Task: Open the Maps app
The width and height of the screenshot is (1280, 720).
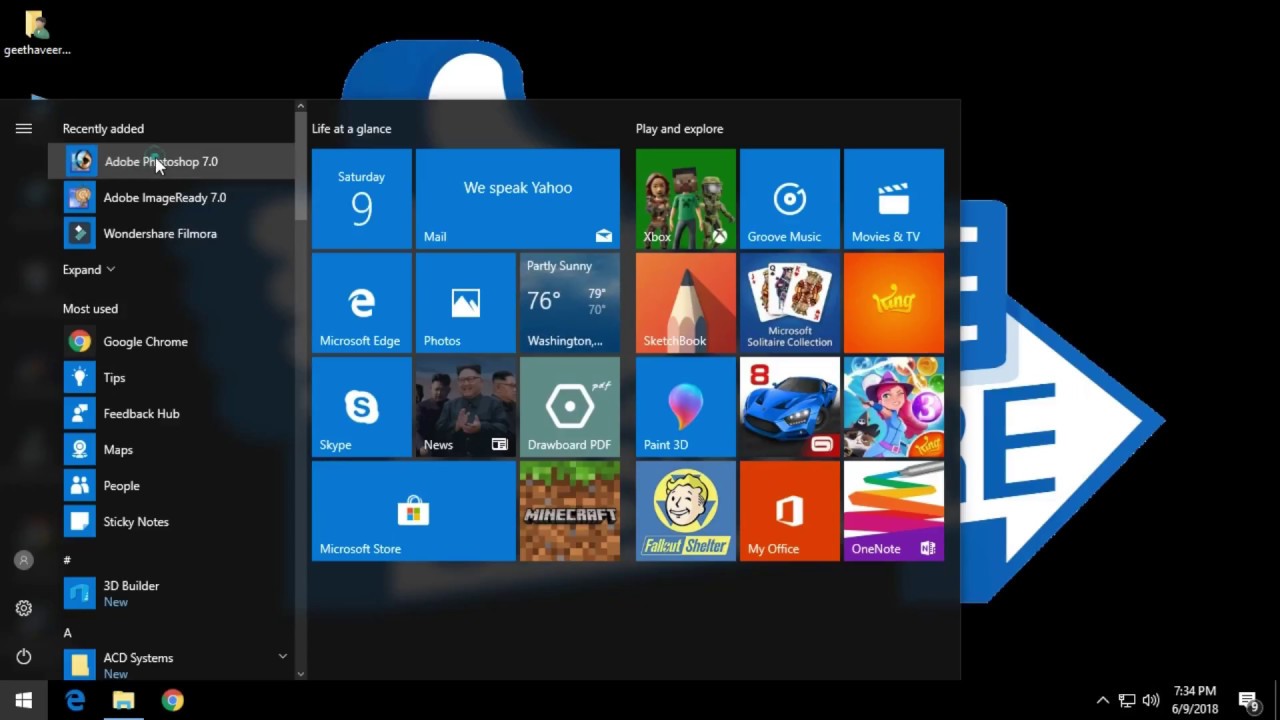Action: 171,449
